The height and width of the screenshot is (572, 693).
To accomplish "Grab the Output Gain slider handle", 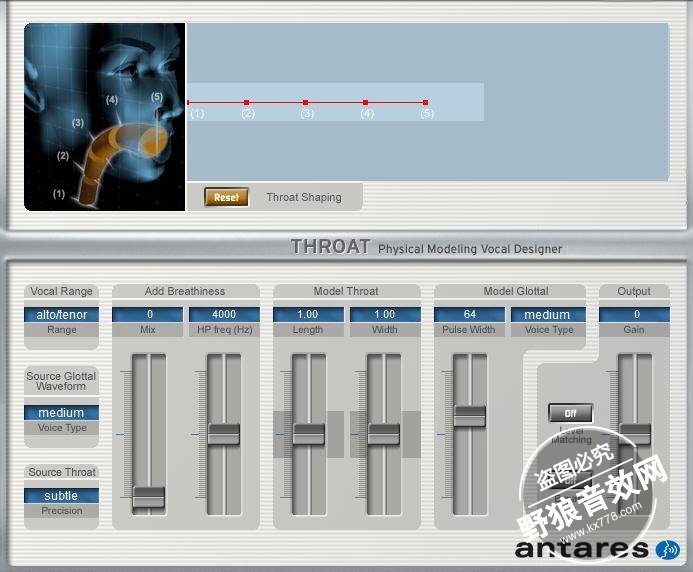I will click(x=635, y=434).
